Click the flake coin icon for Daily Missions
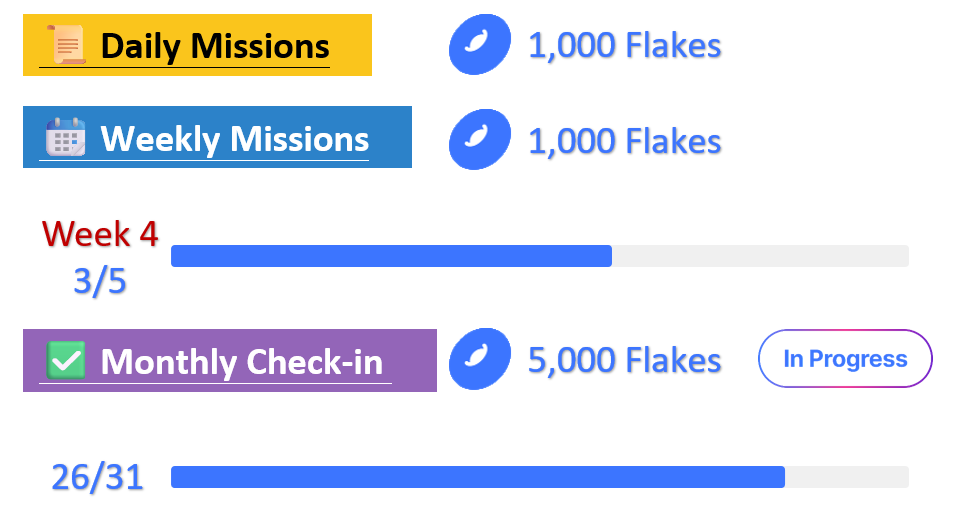The image size is (959, 531). click(480, 45)
